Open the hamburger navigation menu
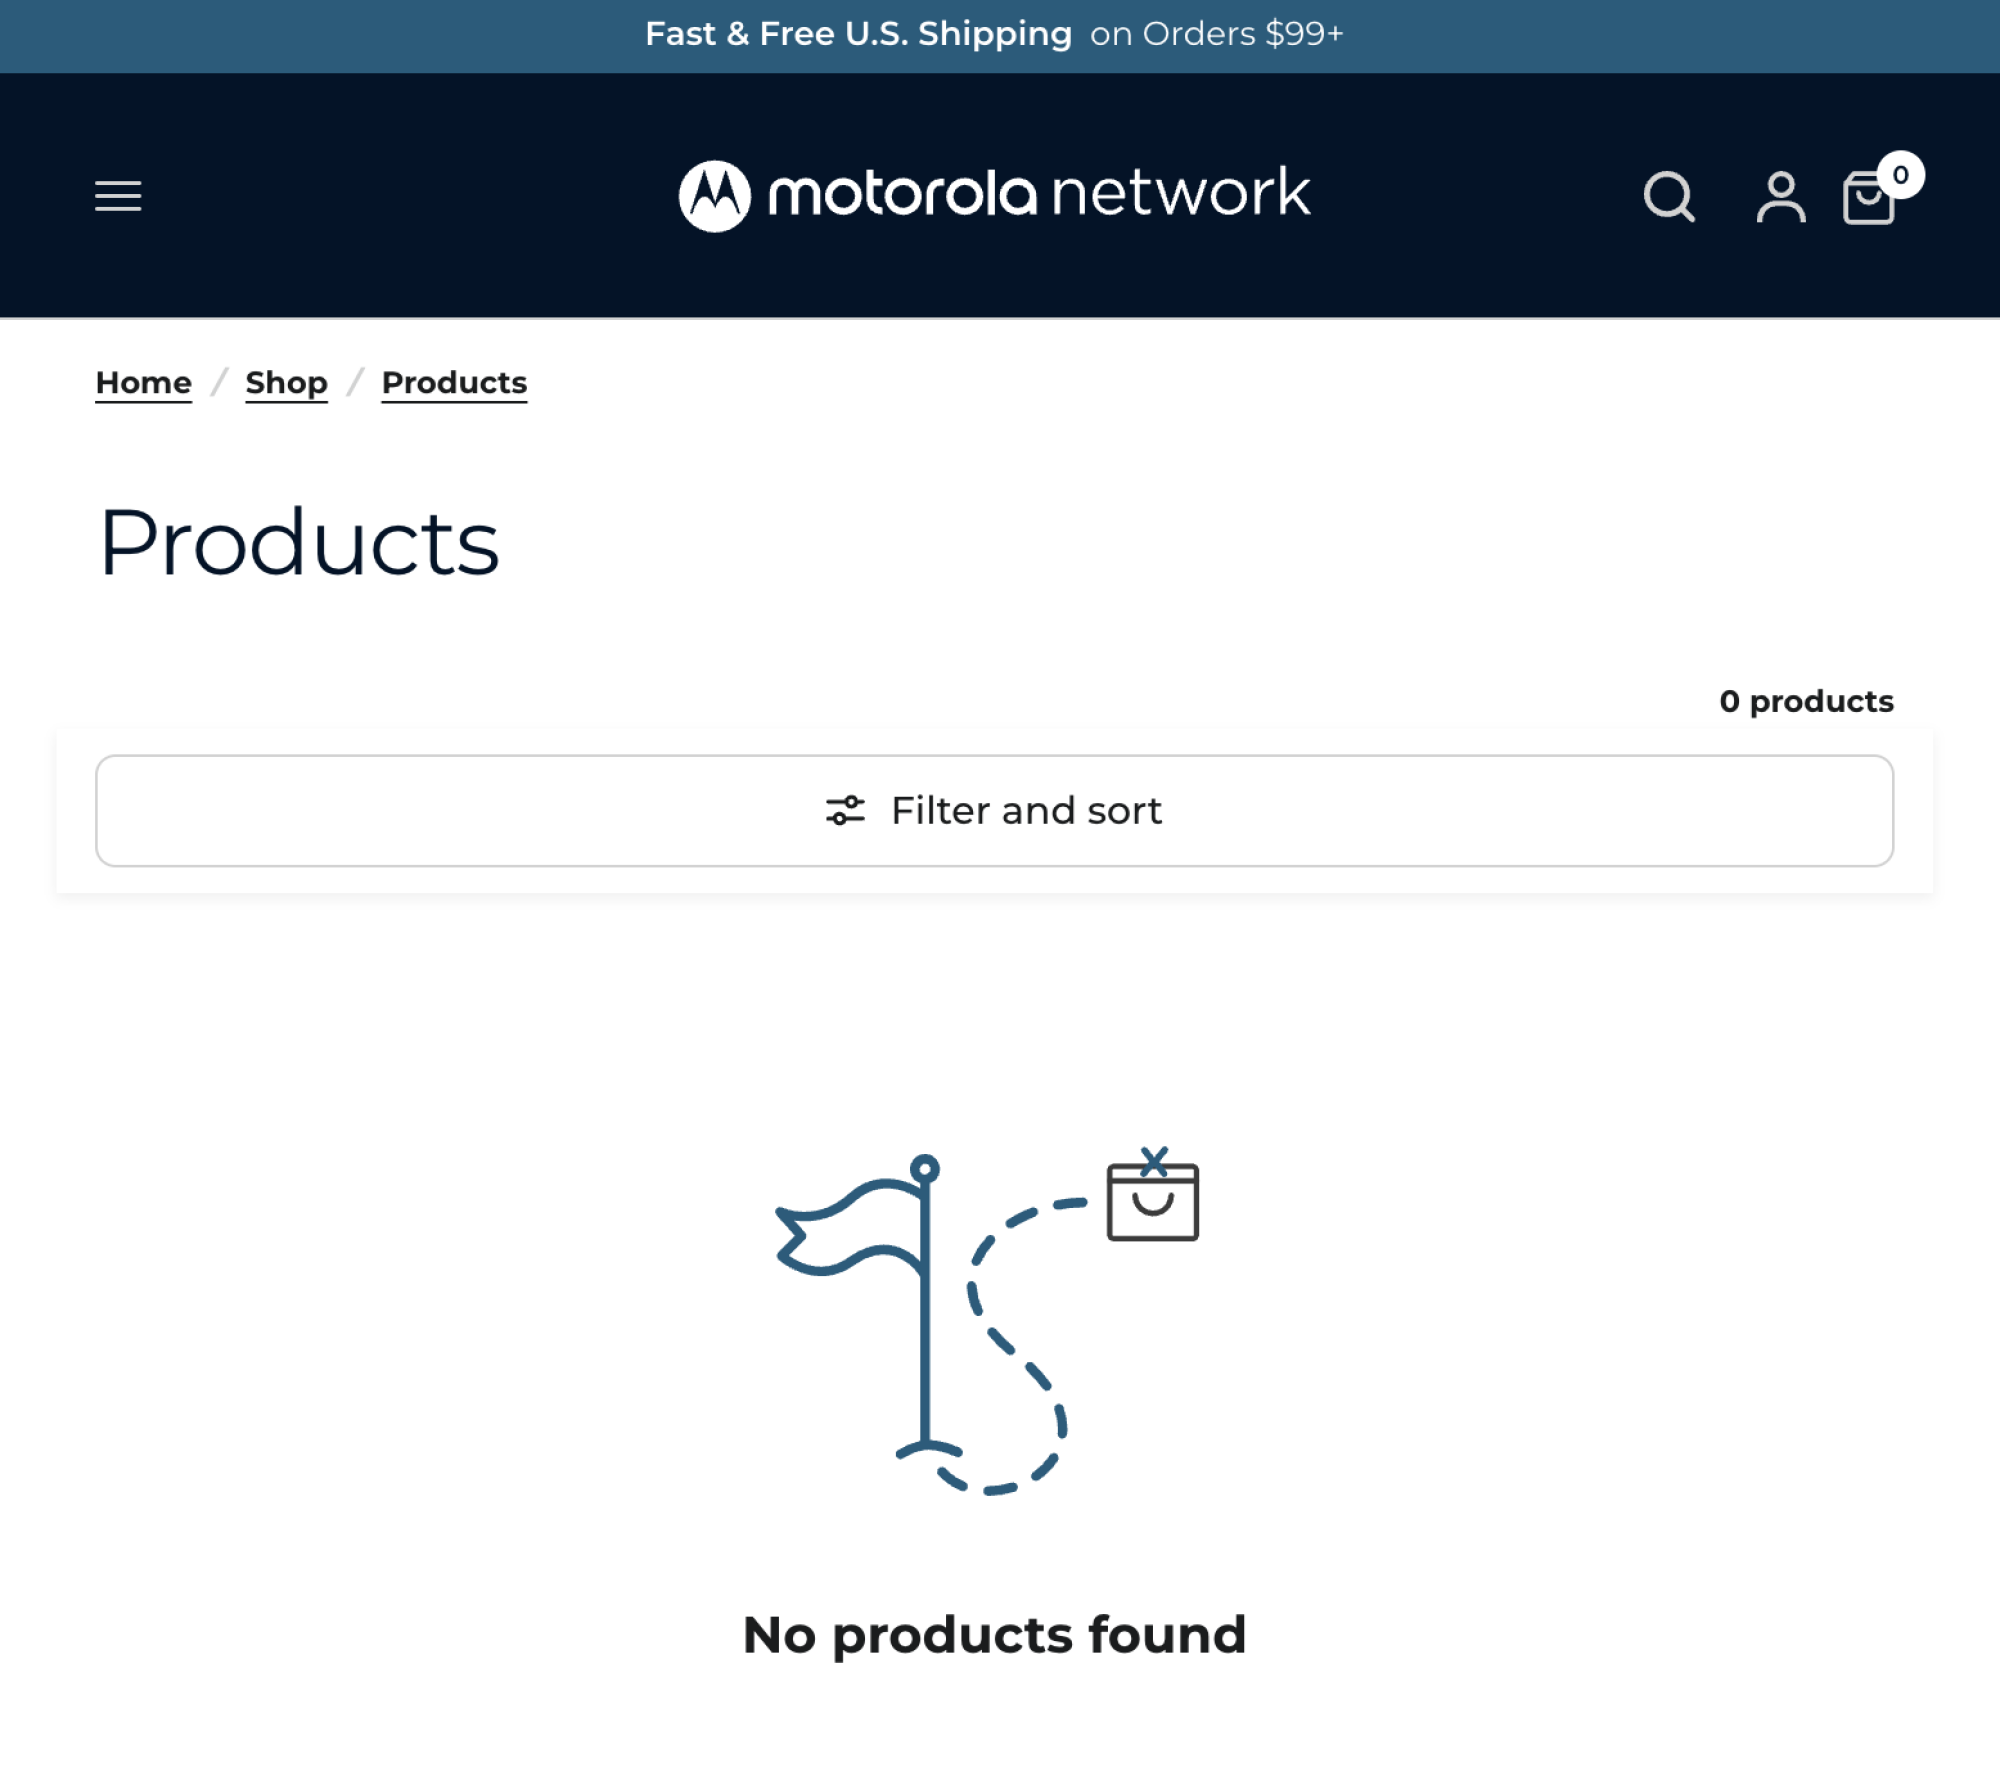Viewport: 2000px width, 1776px height. 118,196
